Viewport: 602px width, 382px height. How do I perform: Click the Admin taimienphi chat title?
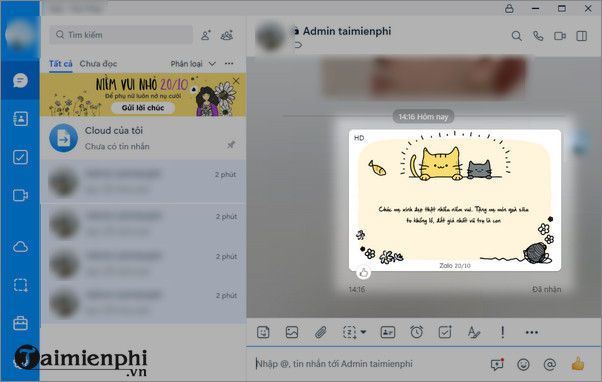[347, 31]
